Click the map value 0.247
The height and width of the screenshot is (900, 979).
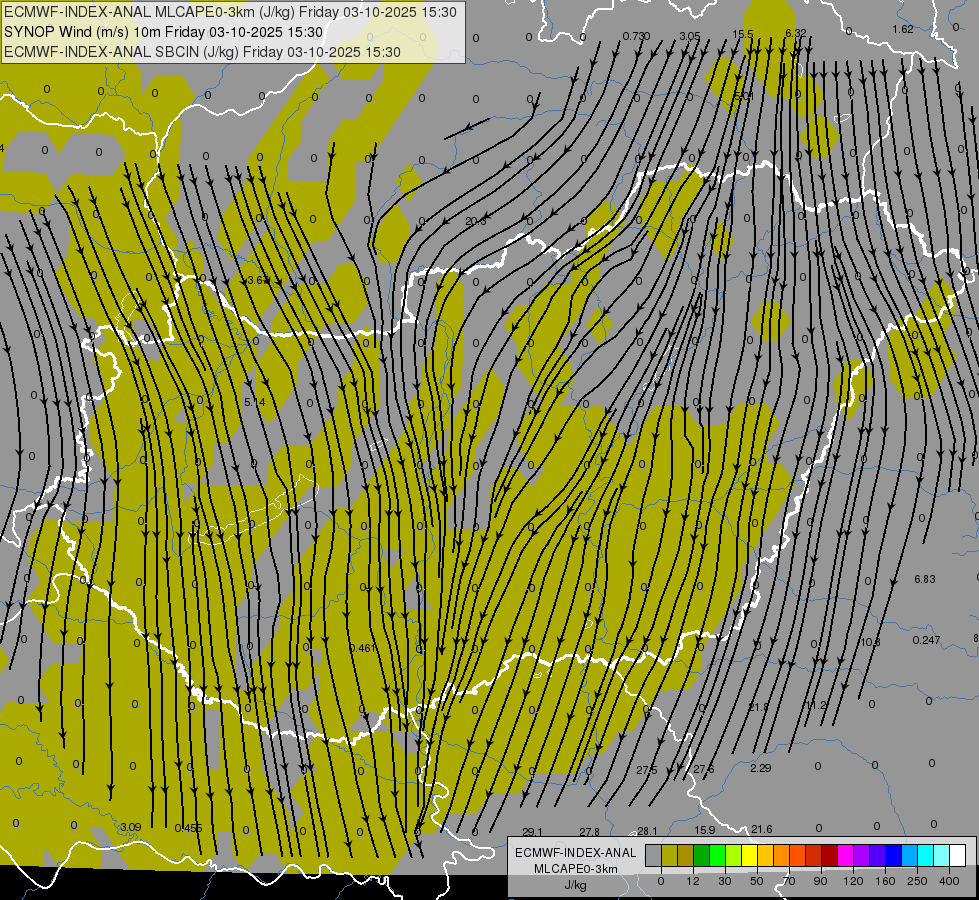926,640
